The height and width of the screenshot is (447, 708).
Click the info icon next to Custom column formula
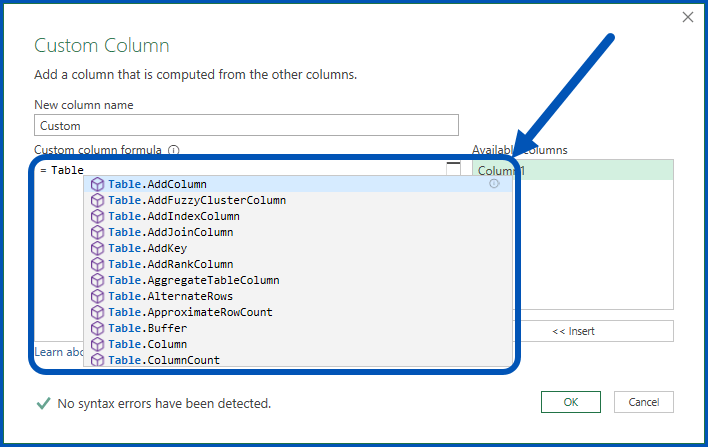point(174,150)
